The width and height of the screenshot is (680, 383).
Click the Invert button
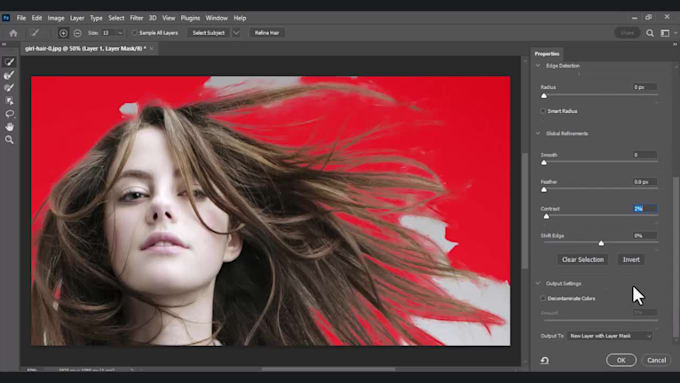631,259
